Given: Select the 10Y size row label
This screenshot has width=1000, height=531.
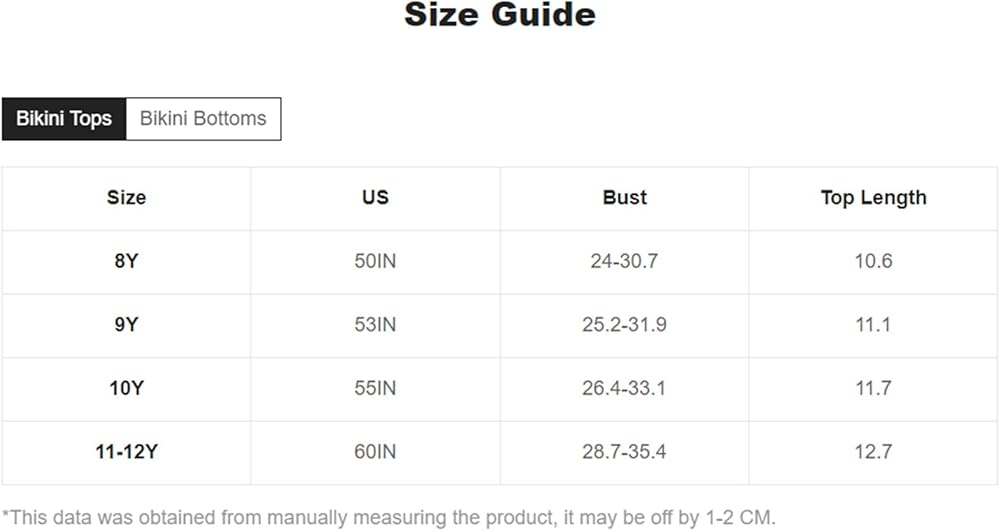Looking at the screenshot, I should point(126,388).
